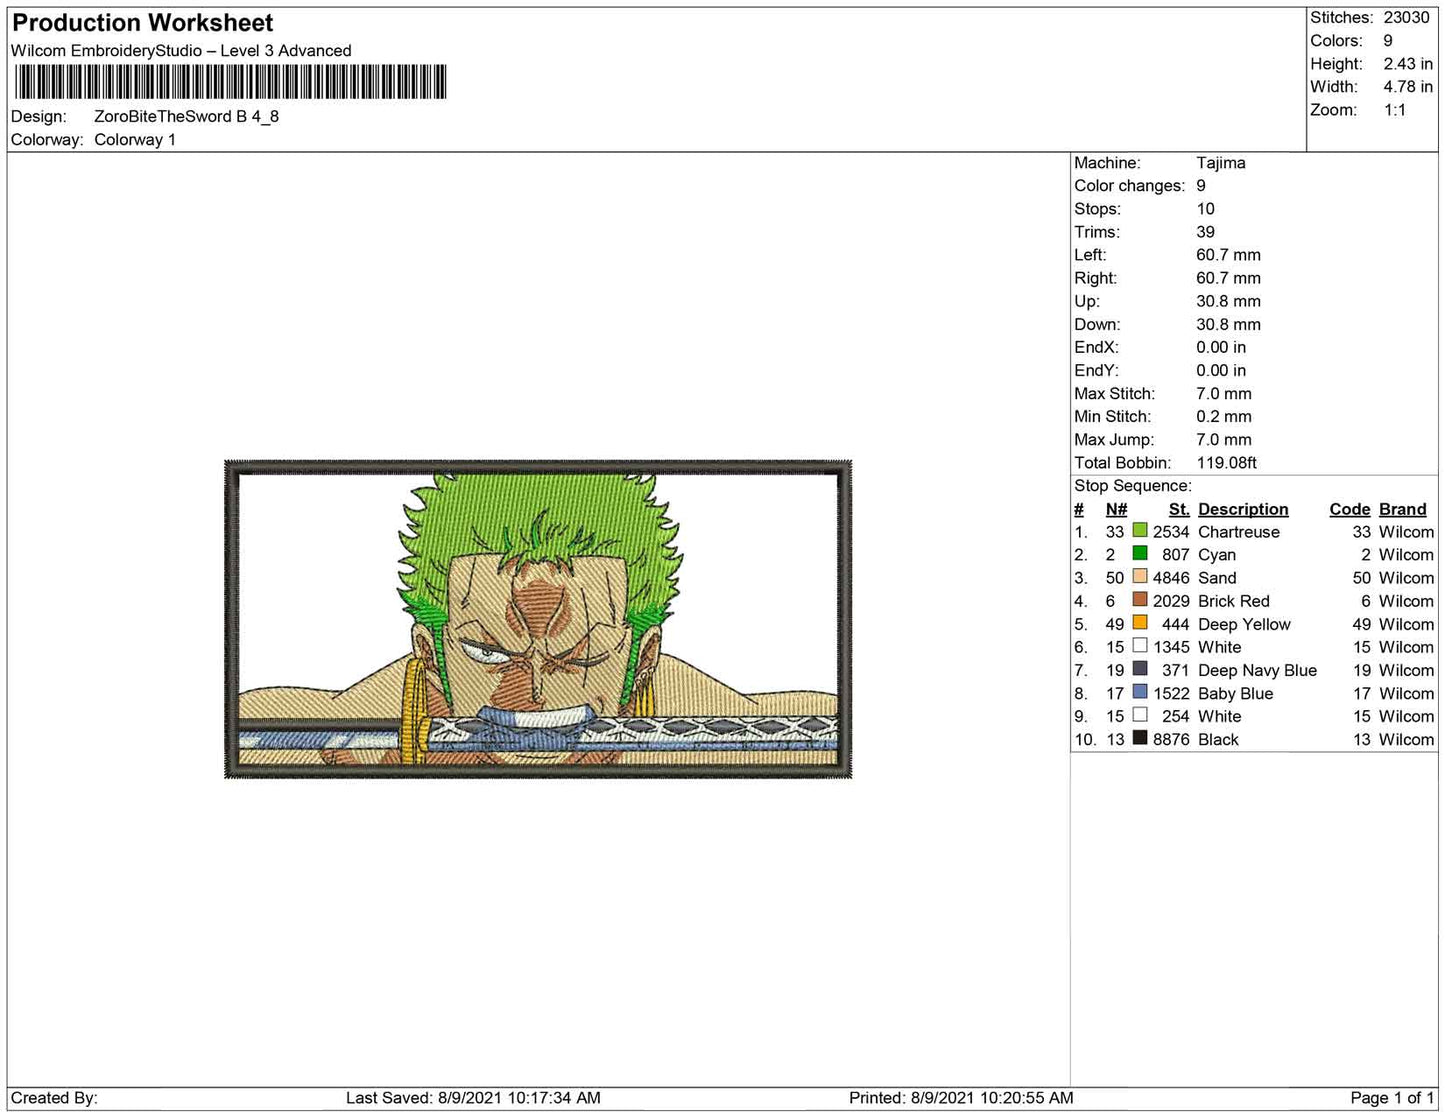
Task: Select the Zoom value "1:1"
Action: pos(1395,110)
